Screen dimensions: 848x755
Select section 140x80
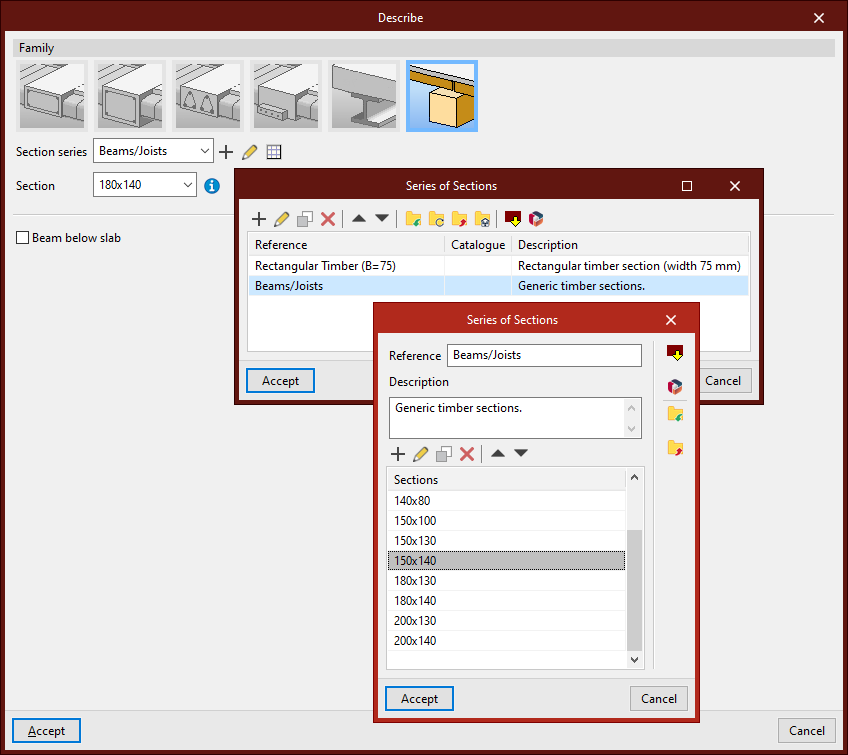[x=507, y=501]
